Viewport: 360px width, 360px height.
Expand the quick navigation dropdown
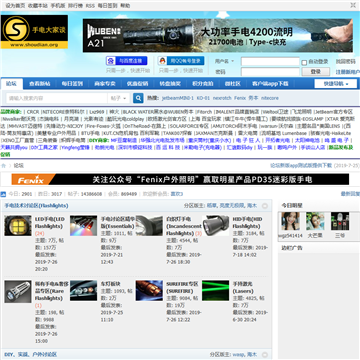pos(335,84)
